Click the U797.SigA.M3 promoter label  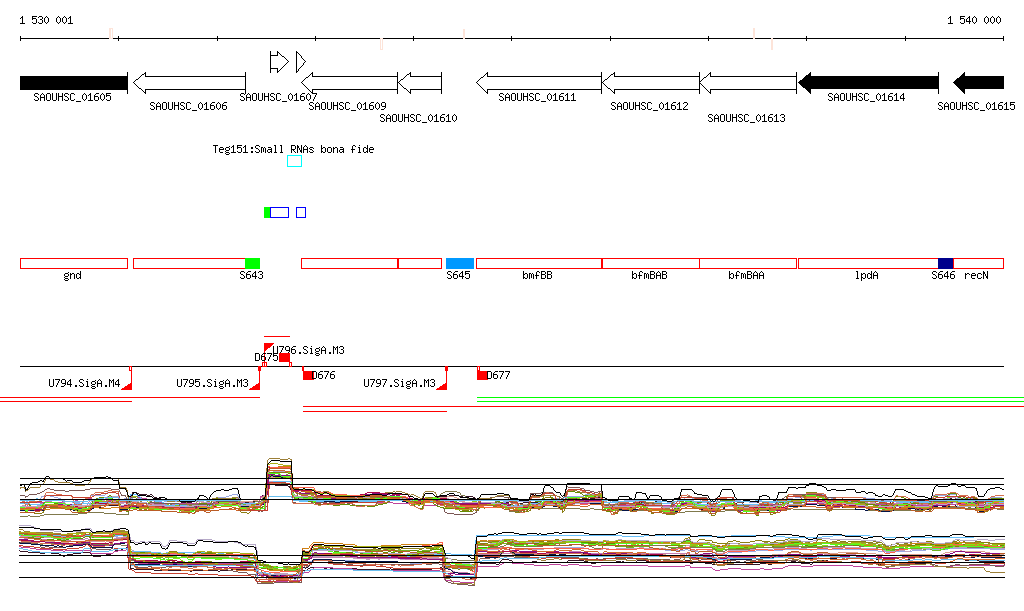pos(399,383)
